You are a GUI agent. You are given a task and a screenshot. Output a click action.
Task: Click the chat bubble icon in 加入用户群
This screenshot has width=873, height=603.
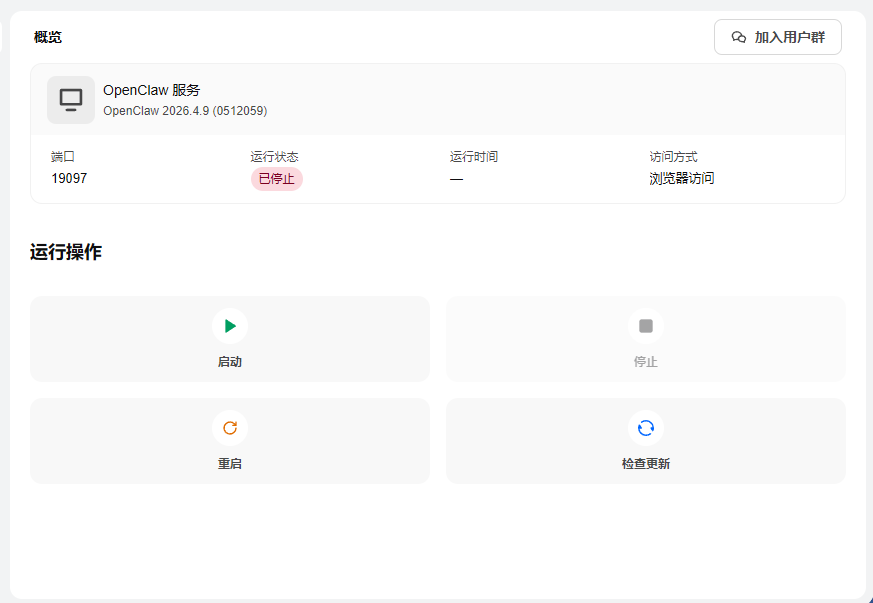click(739, 37)
